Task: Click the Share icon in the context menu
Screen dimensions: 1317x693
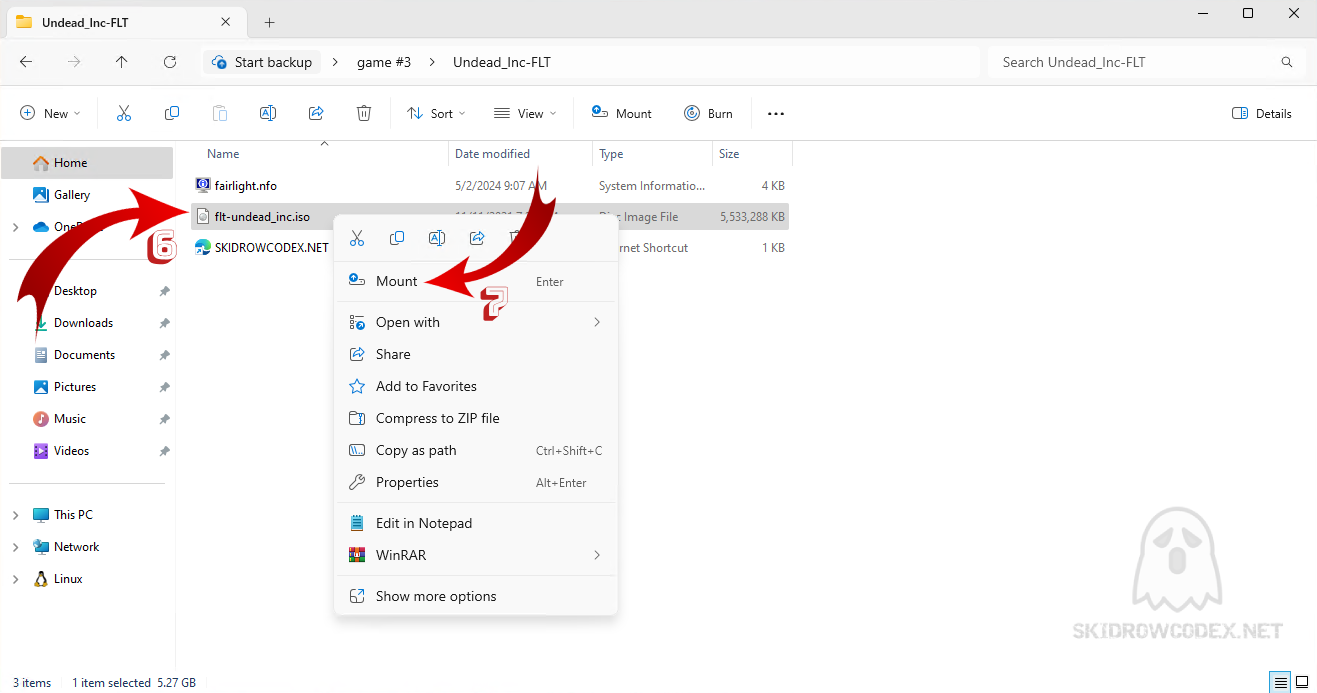Action: click(477, 238)
